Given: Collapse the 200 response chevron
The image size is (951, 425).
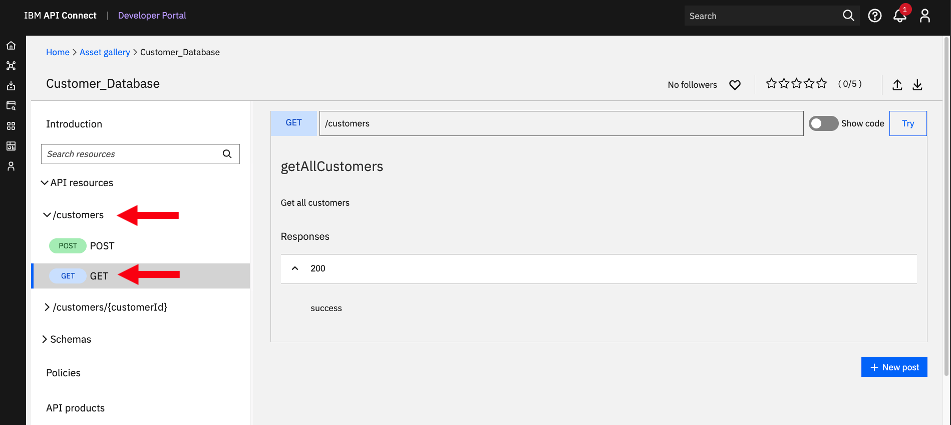Looking at the screenshot, I should 295,268.
